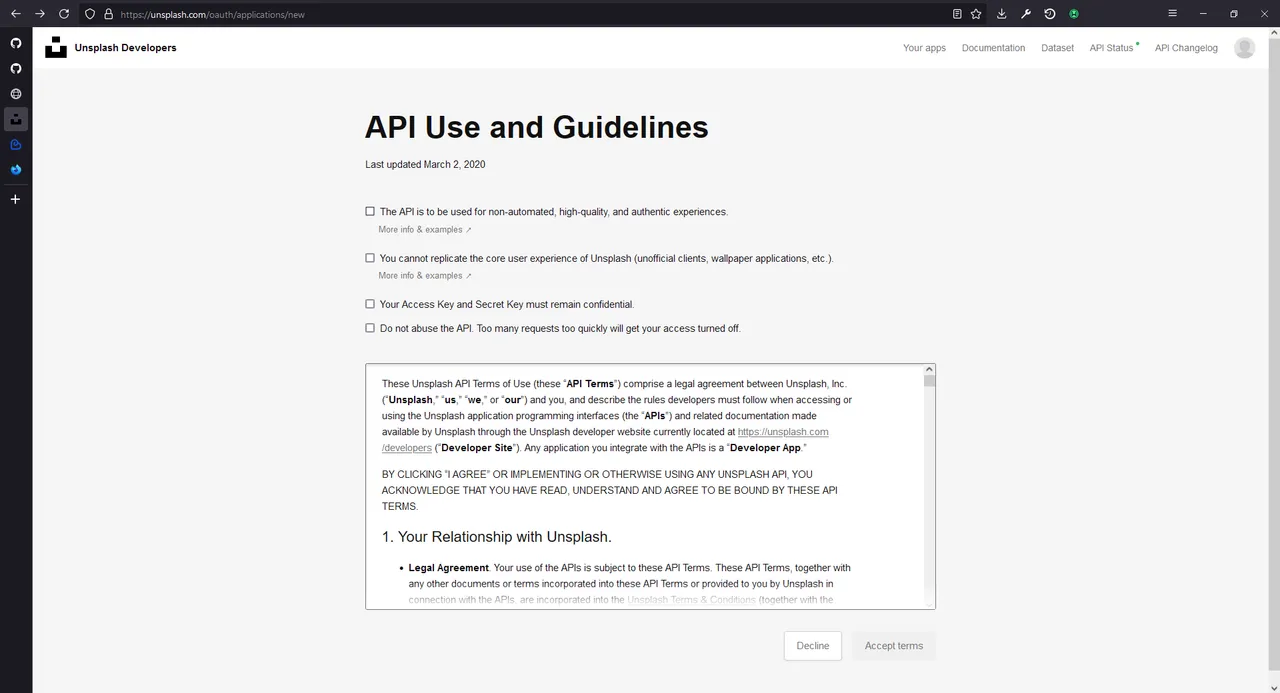Check the non-automated experiences guideline box
1280x693 pixels.
370,212
